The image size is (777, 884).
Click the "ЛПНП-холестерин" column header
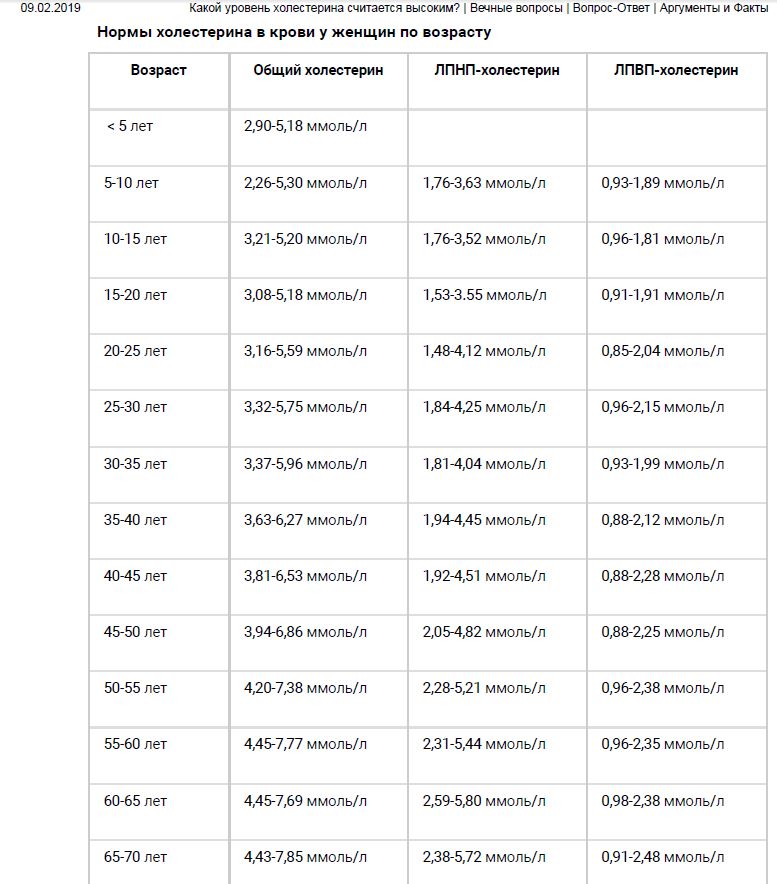click(x=497, y=71)
